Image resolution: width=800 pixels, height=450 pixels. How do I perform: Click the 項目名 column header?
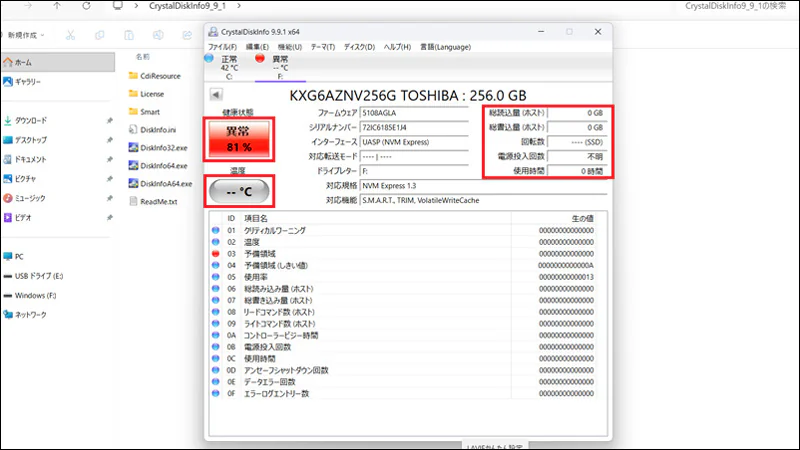pyautogui.click(x=376, y=218)
